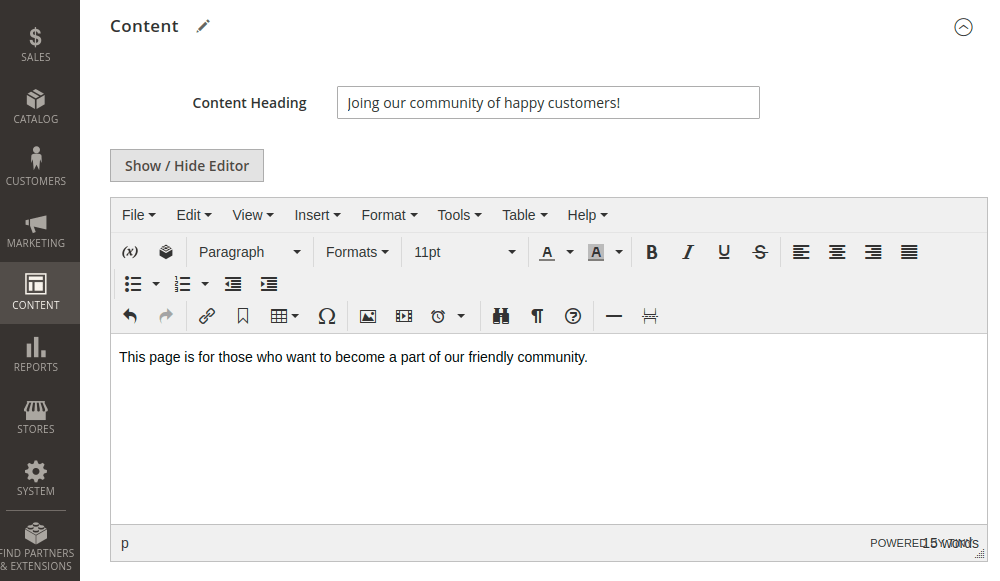Insert special character Omega icon
1000x581 pixels.
pyautogui.click(x=327, y=316)
